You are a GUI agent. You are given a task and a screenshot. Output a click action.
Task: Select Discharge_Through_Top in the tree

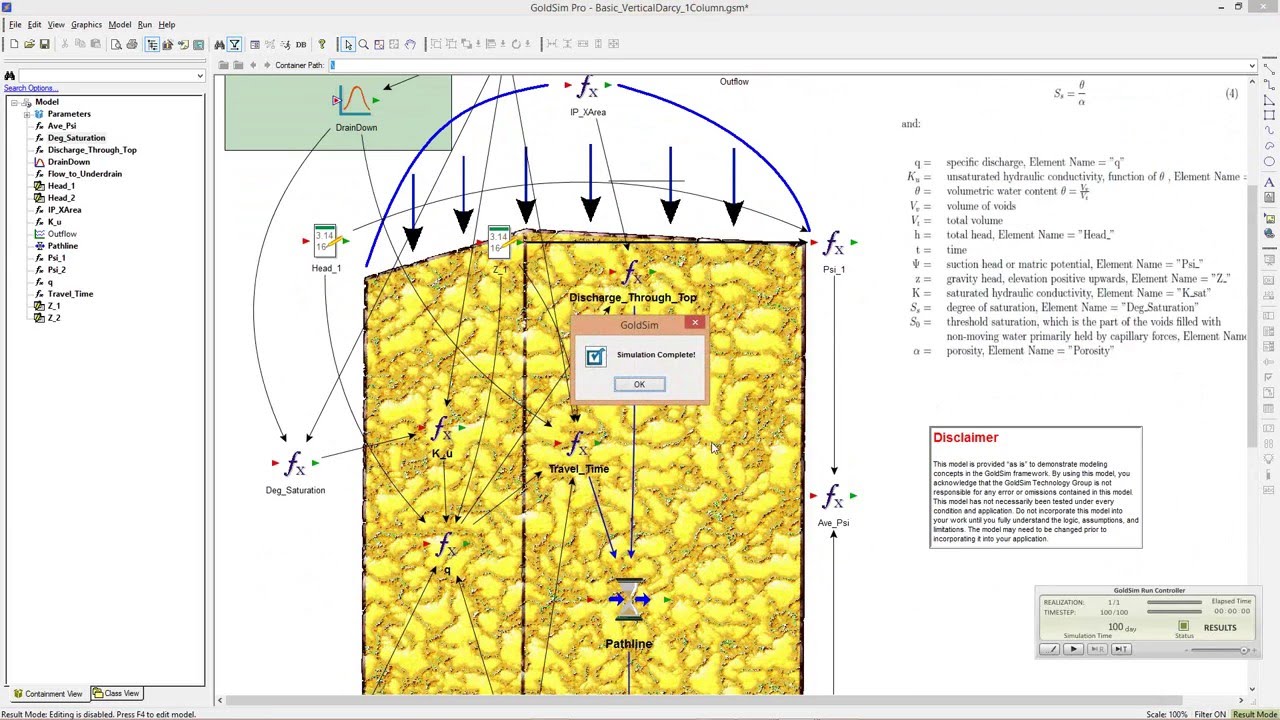(92, 150)
